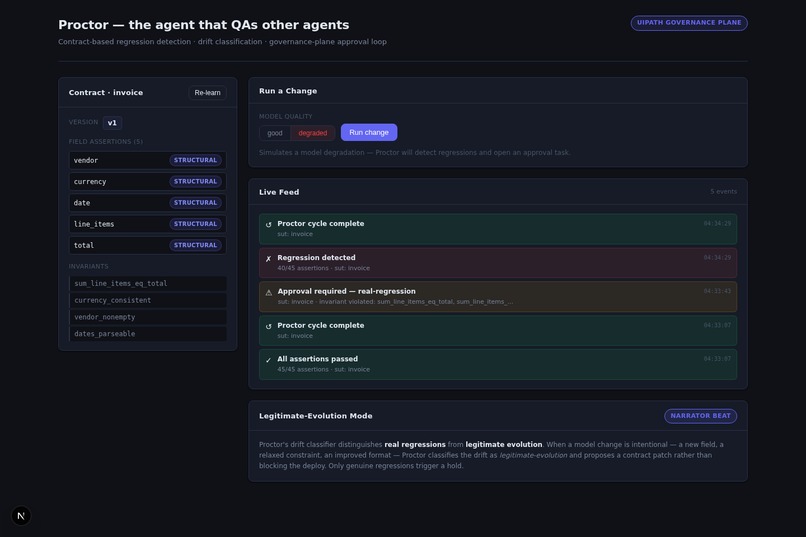Select the vendor field assertion row
The width and height of the screenshot is (806, 537).
click(148, 160)
